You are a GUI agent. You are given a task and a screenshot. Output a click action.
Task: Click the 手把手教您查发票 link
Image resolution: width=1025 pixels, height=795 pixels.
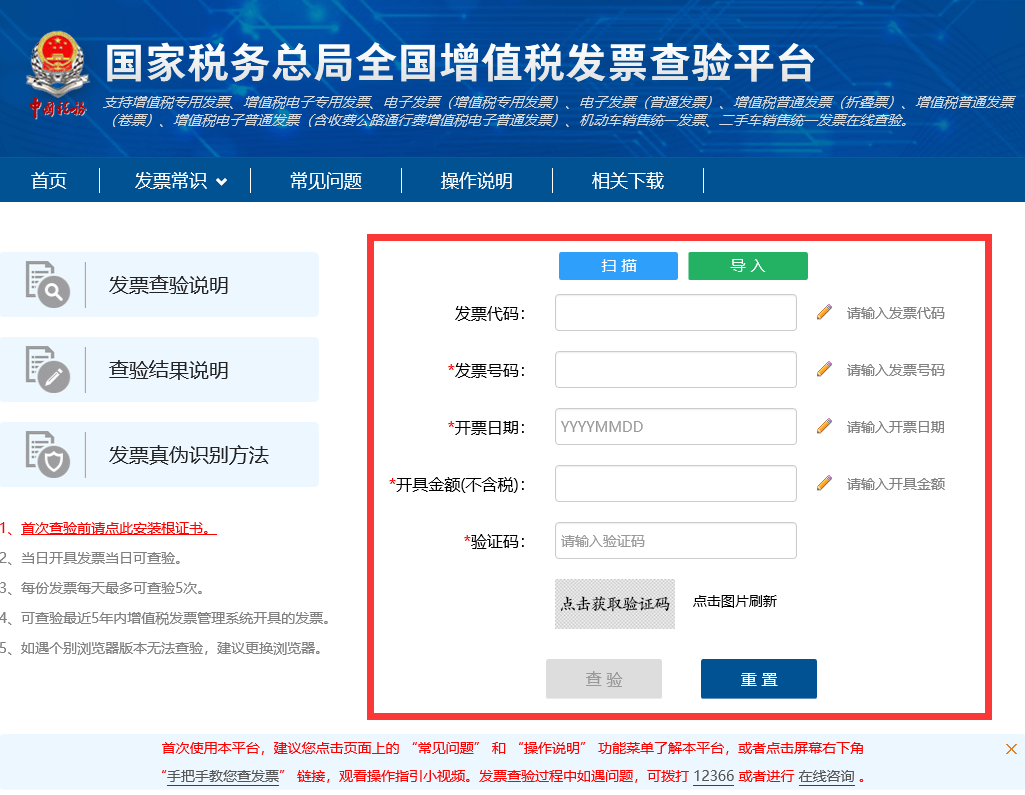(223, 776)
